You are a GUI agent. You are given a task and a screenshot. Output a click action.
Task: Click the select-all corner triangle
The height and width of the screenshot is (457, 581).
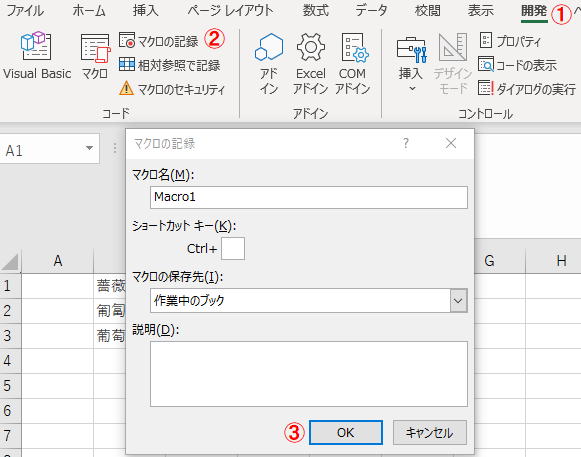click(10, 262)
